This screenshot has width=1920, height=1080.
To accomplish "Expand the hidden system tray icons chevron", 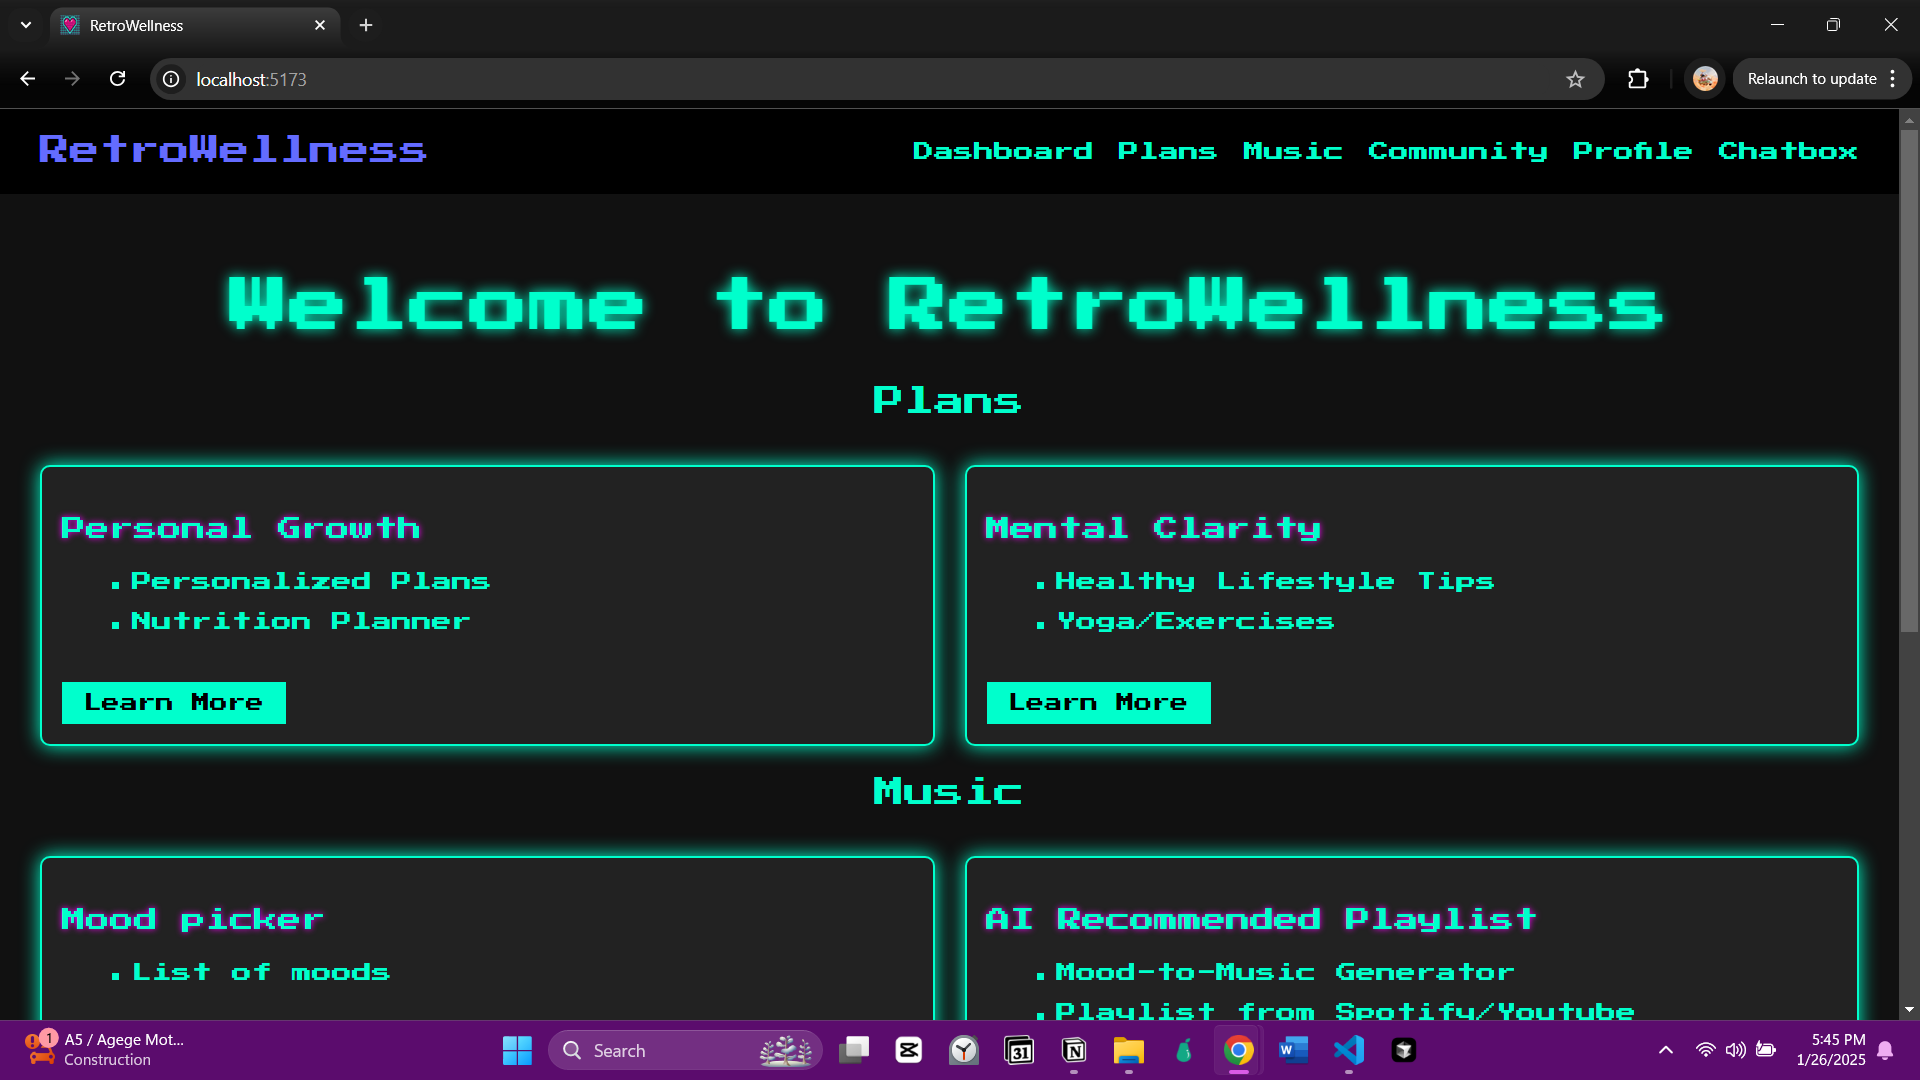I will click(x=1665, y=1050).
